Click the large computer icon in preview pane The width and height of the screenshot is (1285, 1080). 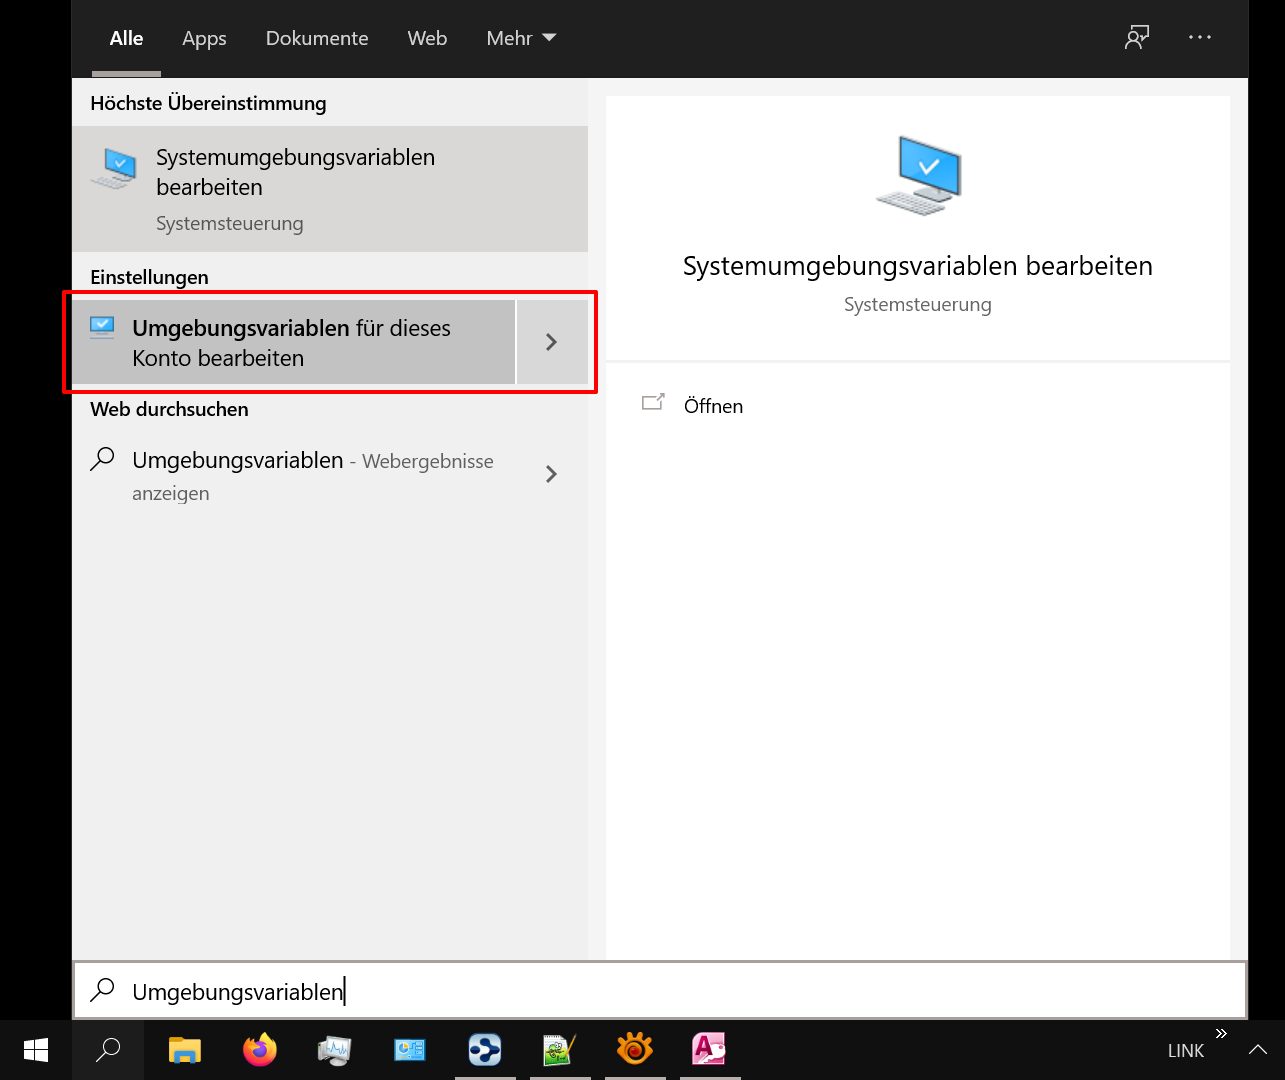coord(918,176)
